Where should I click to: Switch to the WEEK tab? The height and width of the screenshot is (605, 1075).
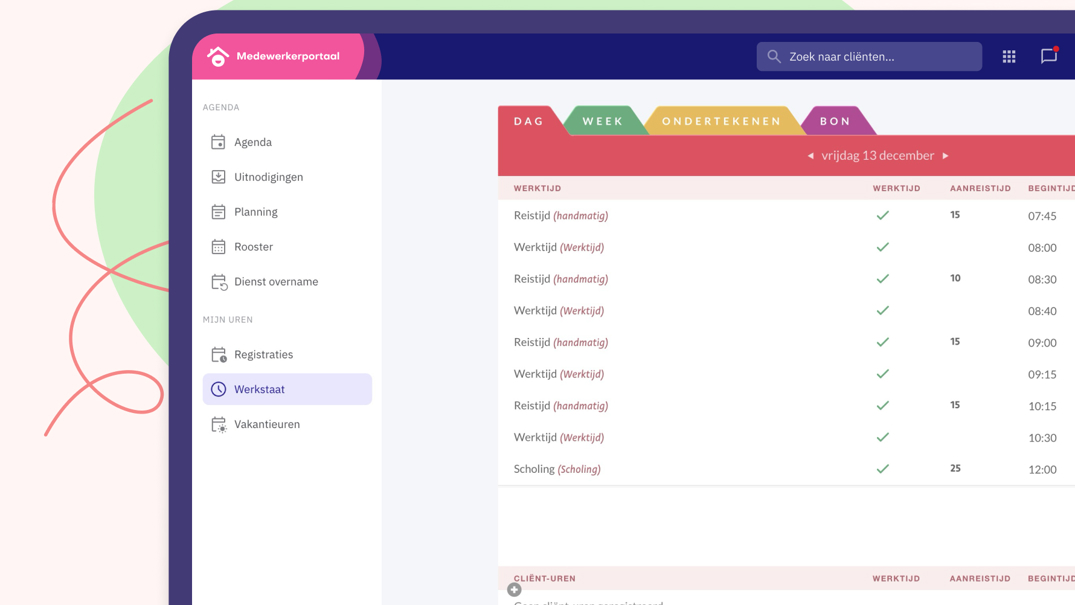(x=603, y=121)
